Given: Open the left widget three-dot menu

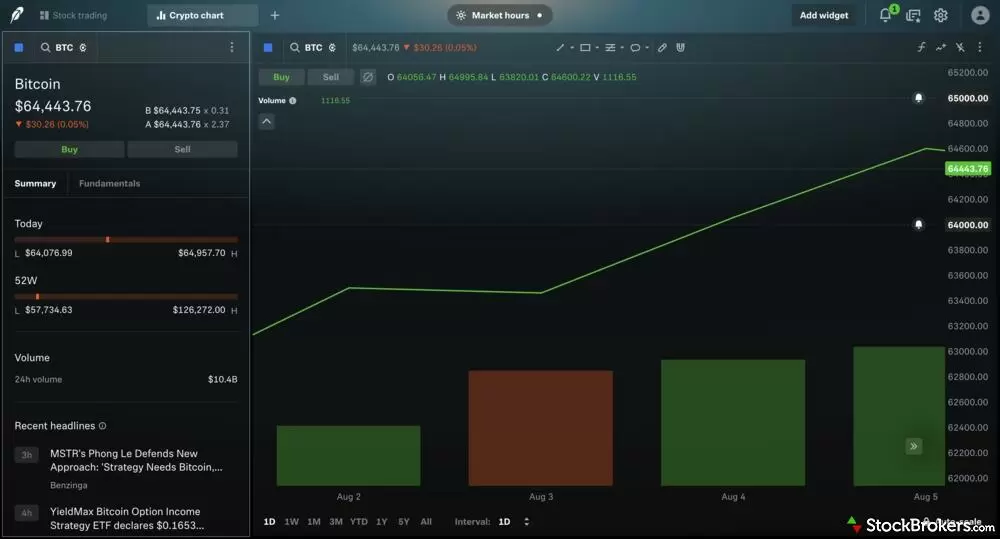Looking at the screenshot, I should pyautogui.click(x=232, y=47).
